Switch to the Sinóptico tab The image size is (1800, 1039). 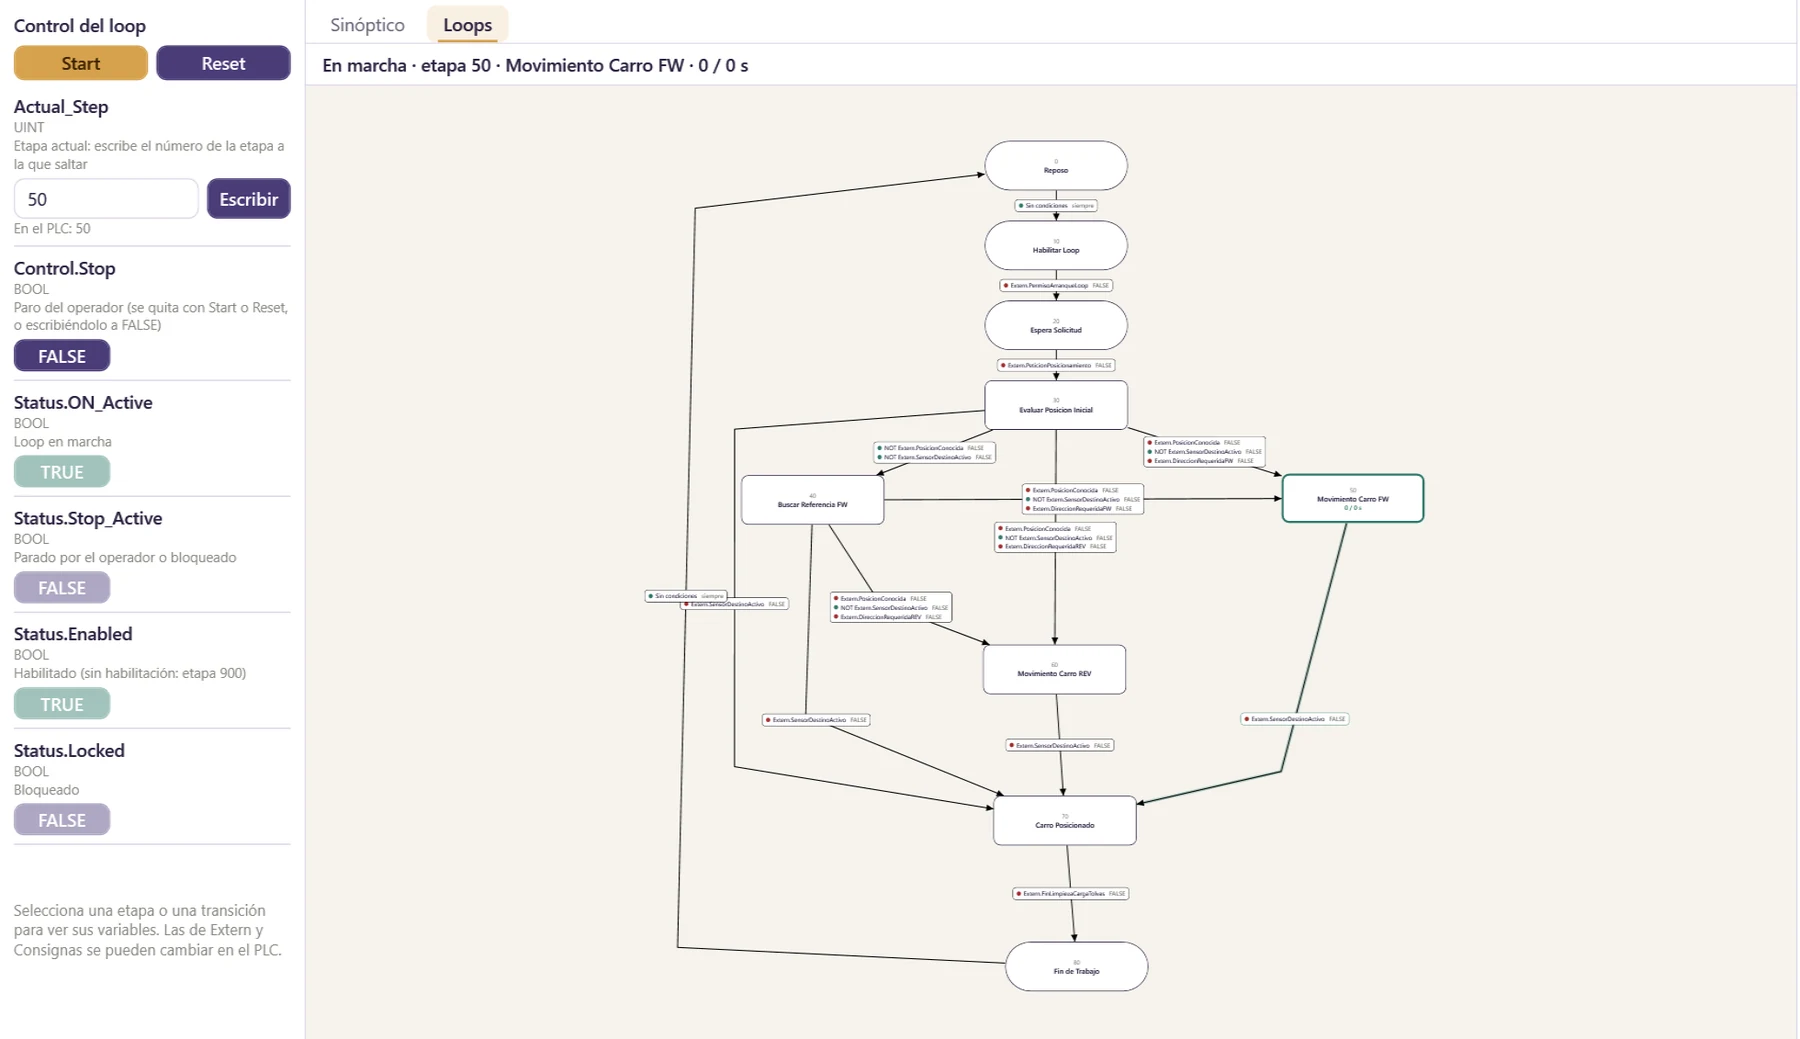[367, 25]
